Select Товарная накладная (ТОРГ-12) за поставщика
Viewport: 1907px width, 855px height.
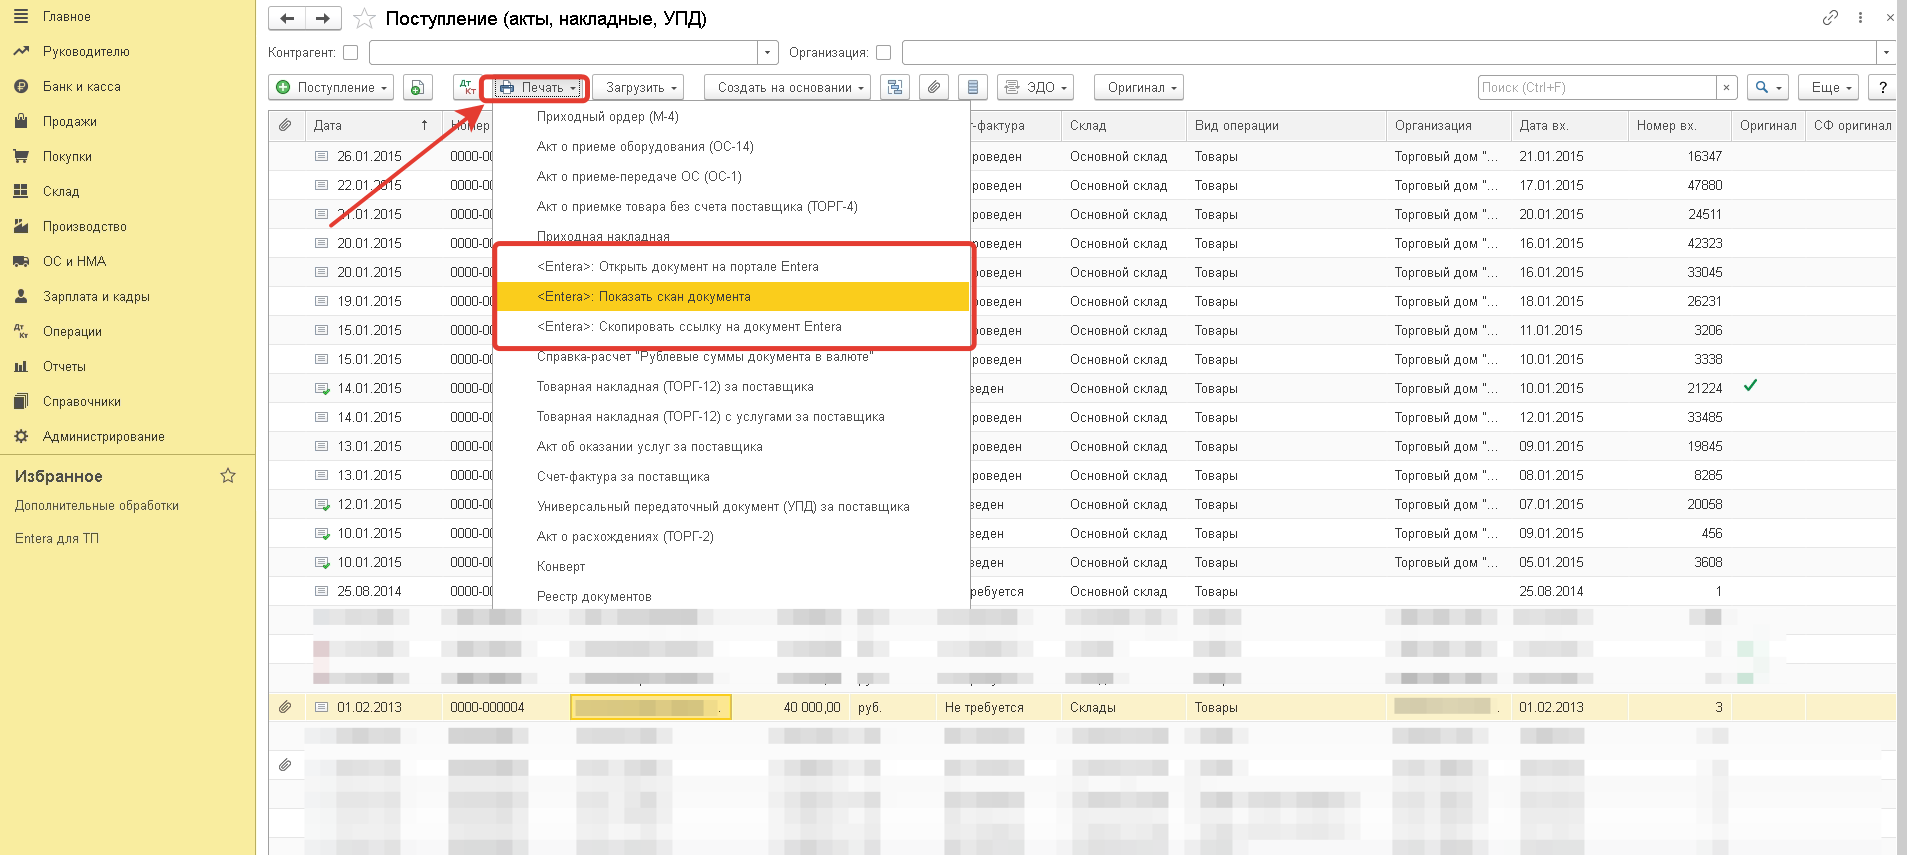pyautogui.click(x=732, y=387)
